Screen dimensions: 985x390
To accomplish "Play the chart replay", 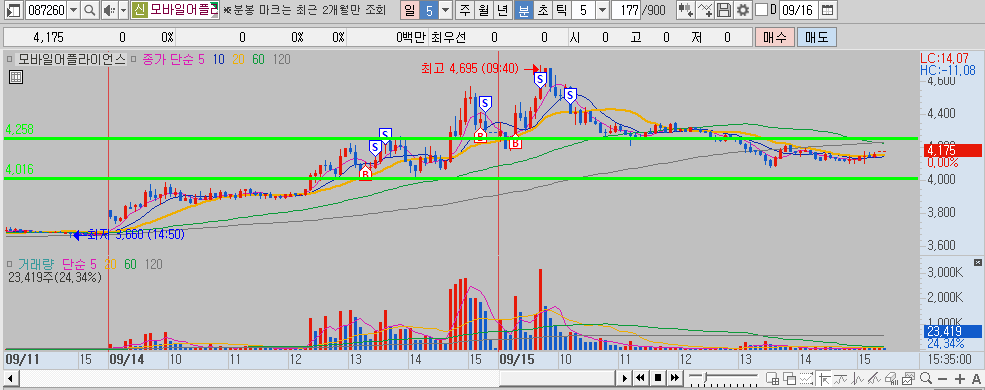I will pyautogui.click(x=624, y=378).
